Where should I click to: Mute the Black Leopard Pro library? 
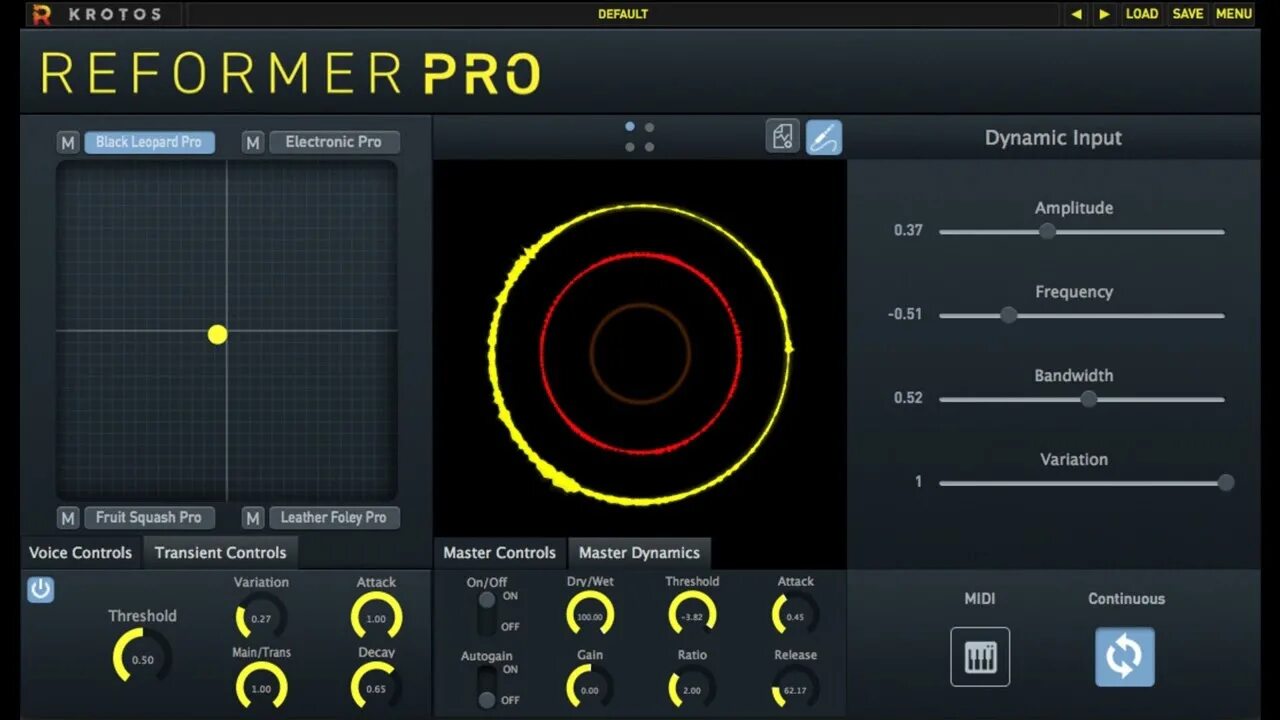coord(68,143)
